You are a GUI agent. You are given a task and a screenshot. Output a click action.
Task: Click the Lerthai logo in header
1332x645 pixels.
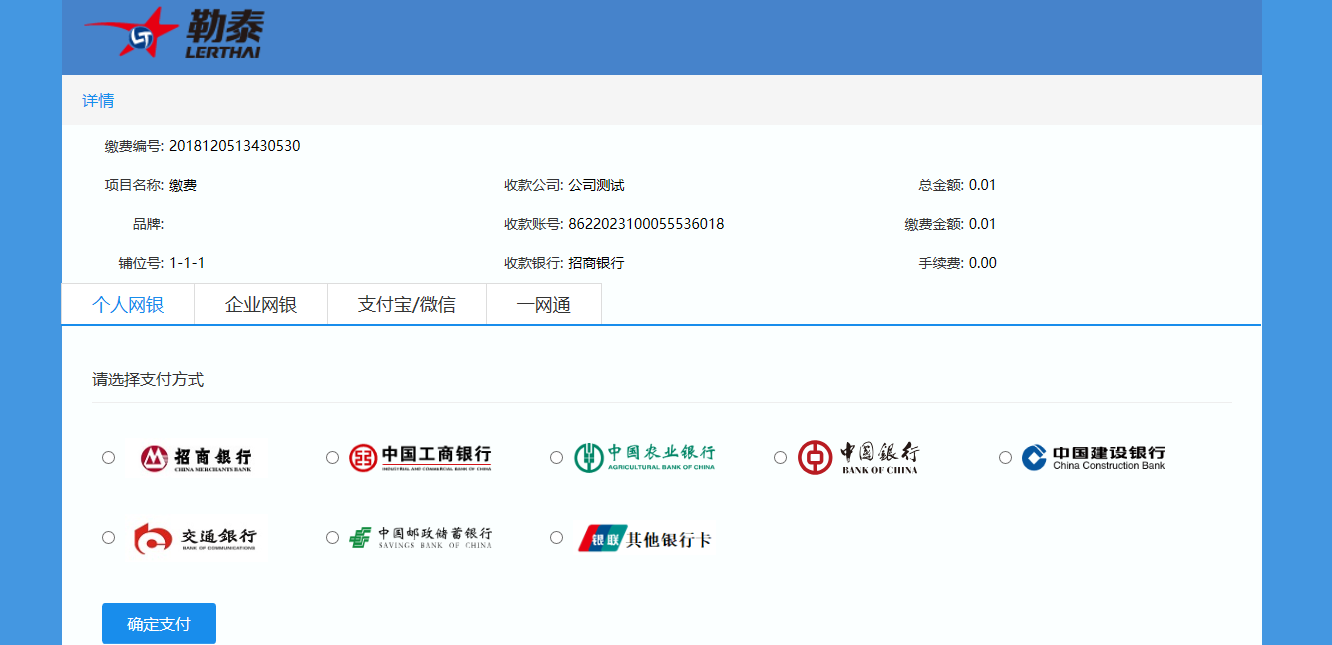tap(174, 33)
